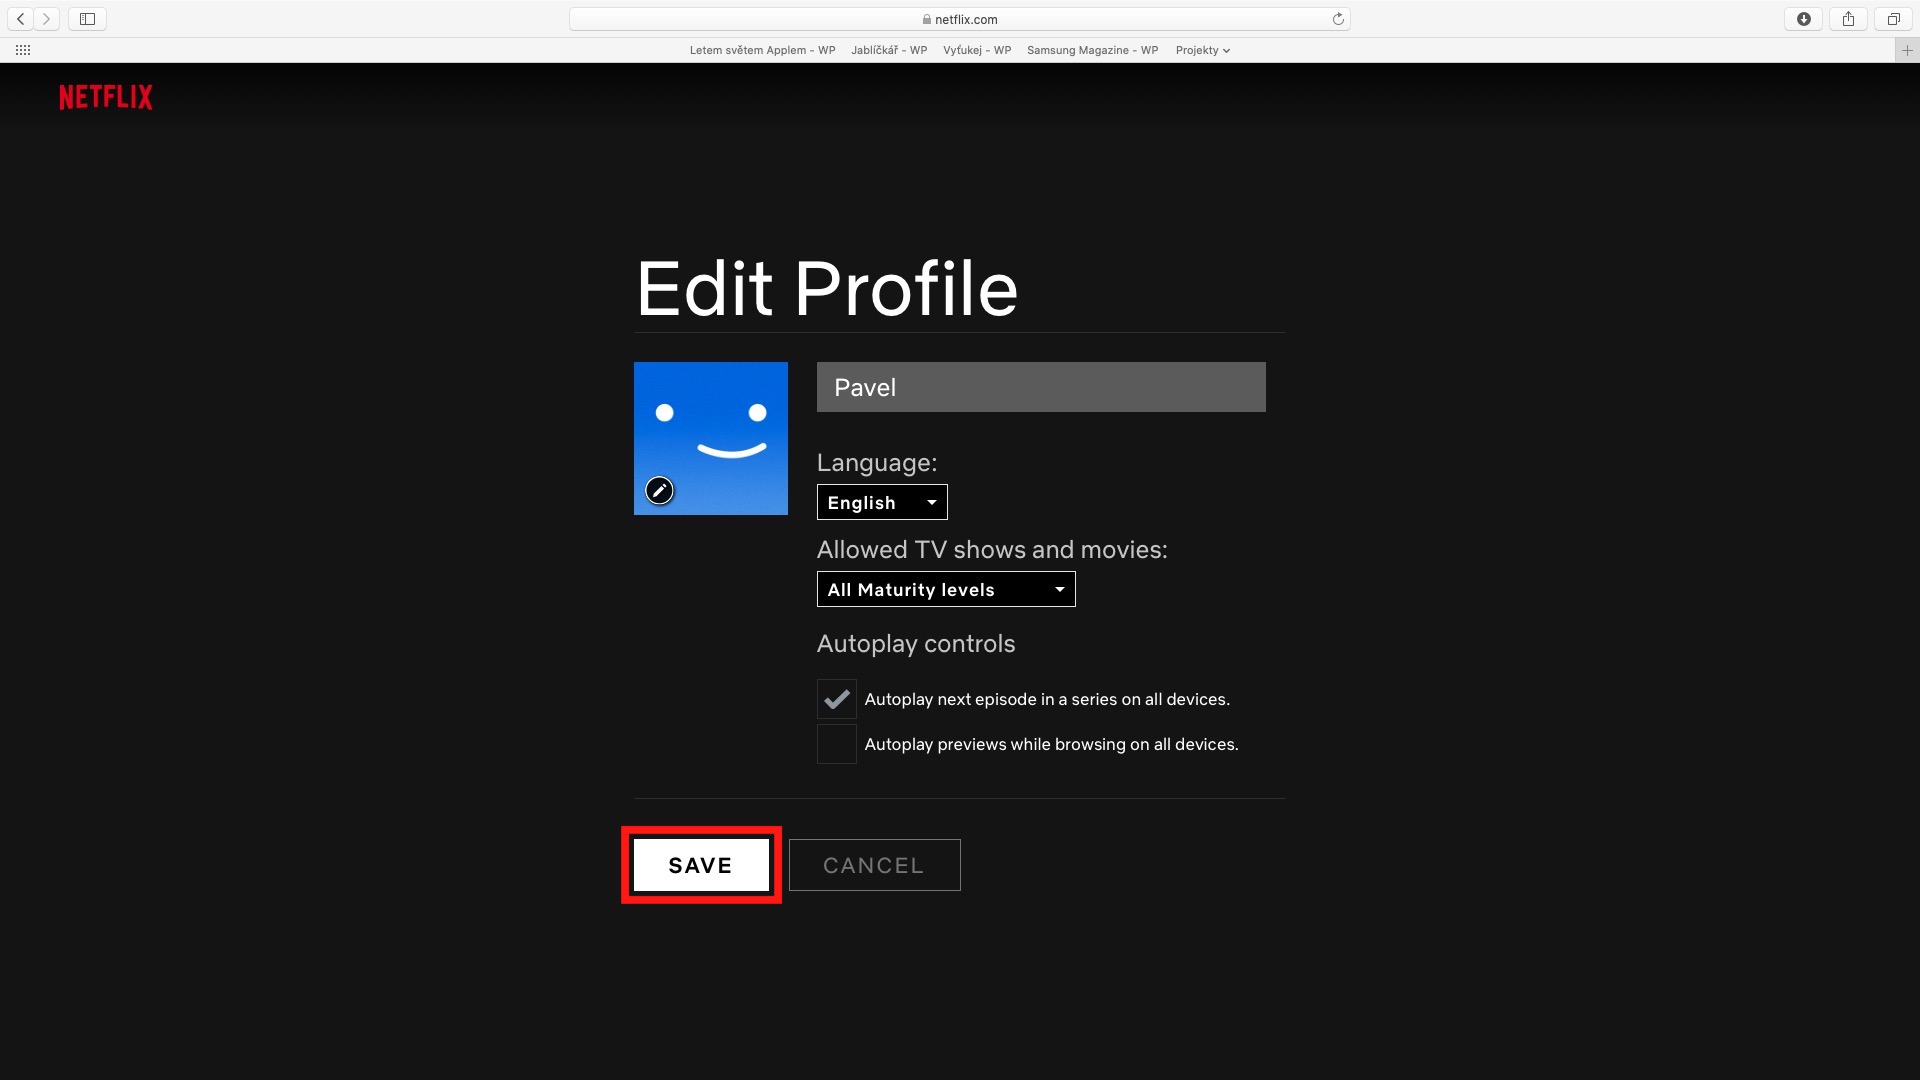Viewport: 1920px width, 1080px height.
Task: Open the English language dropdown
Action: coord(881,502)
